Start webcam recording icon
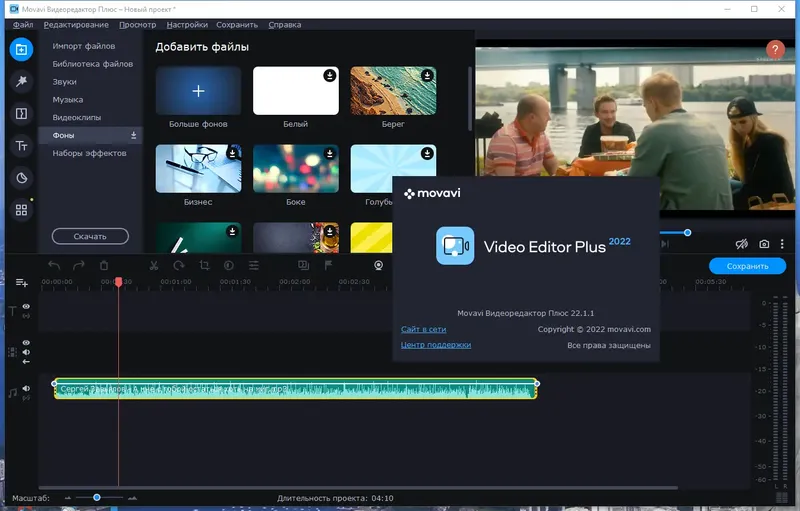800x511 pixels. 379,265
